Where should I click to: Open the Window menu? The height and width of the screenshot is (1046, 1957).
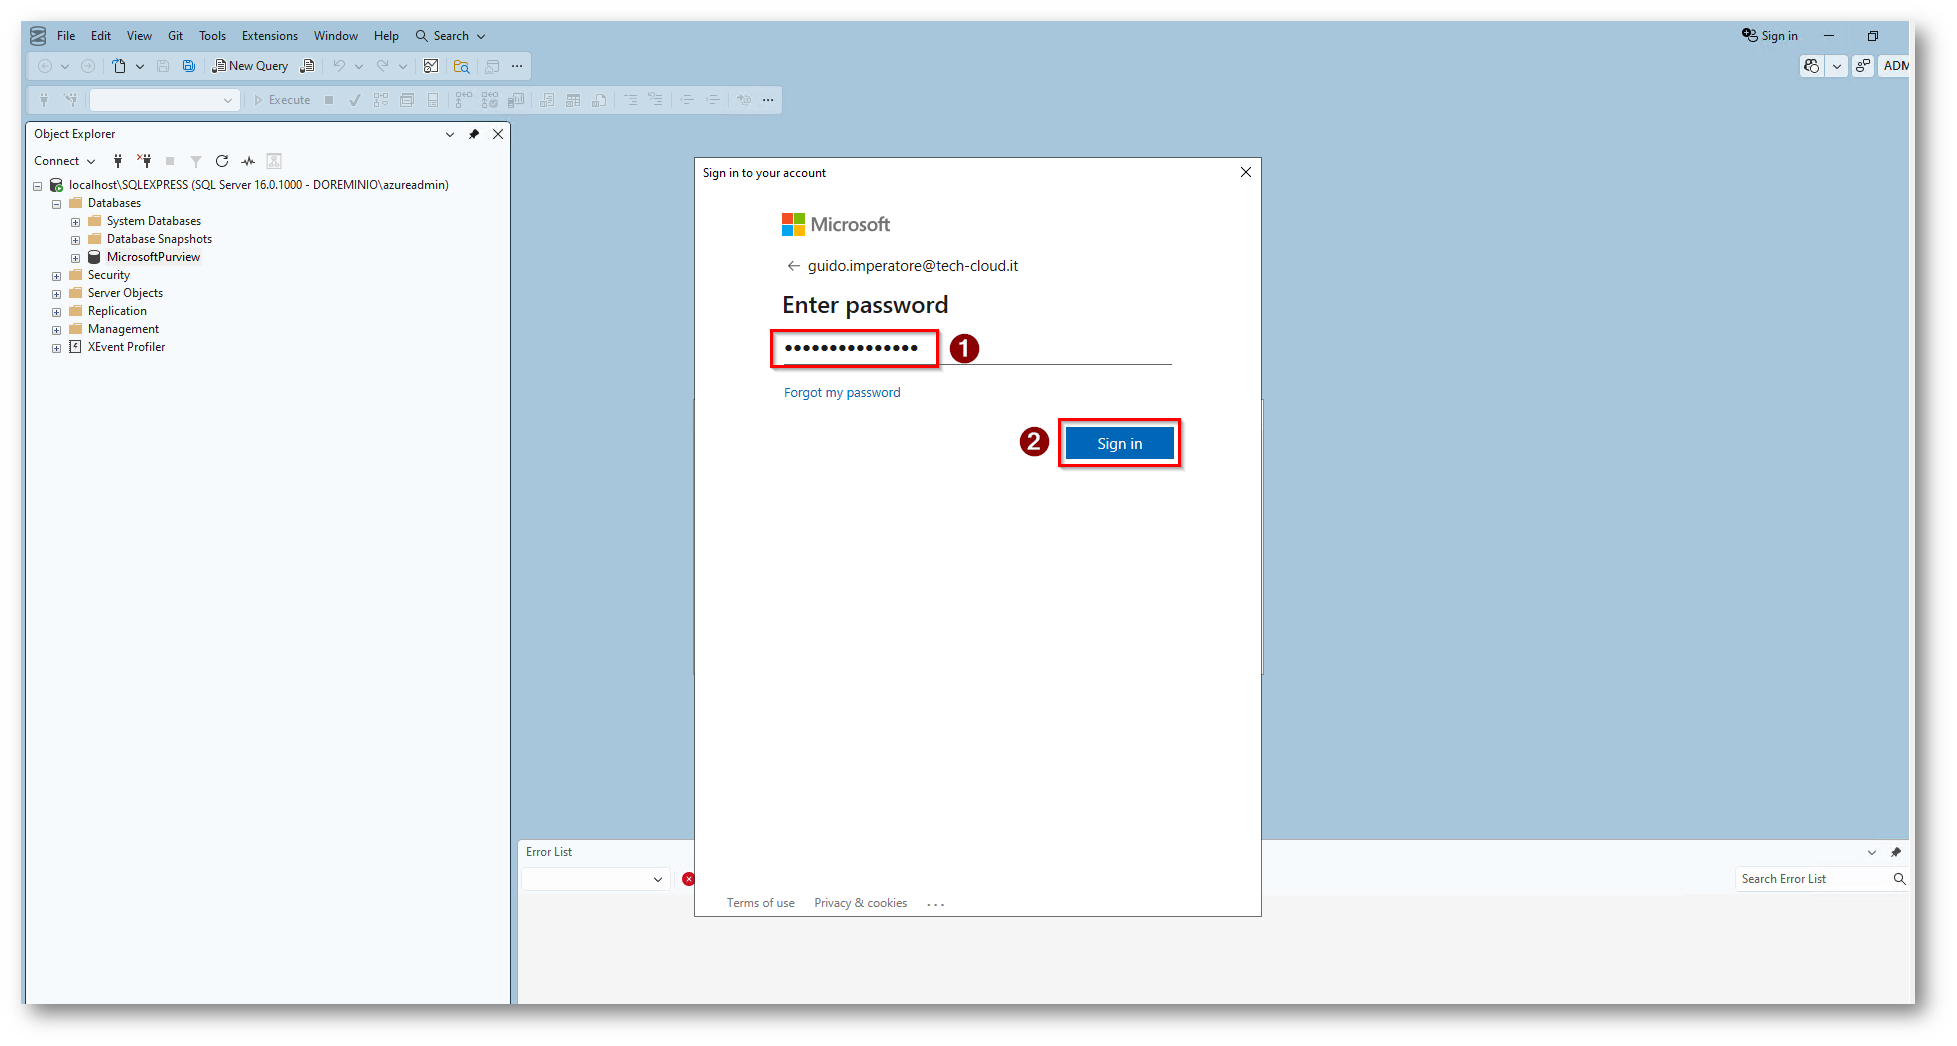(x=336, y=36)
